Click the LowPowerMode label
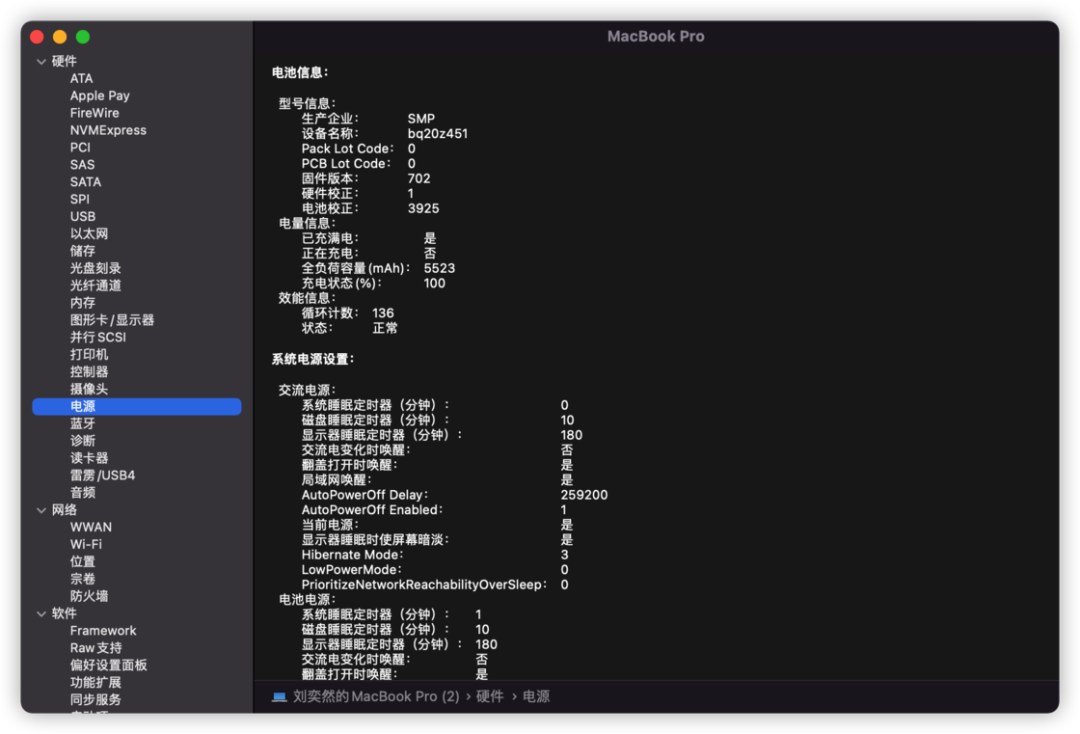1080x734 pixels. [x=351, y=569]
